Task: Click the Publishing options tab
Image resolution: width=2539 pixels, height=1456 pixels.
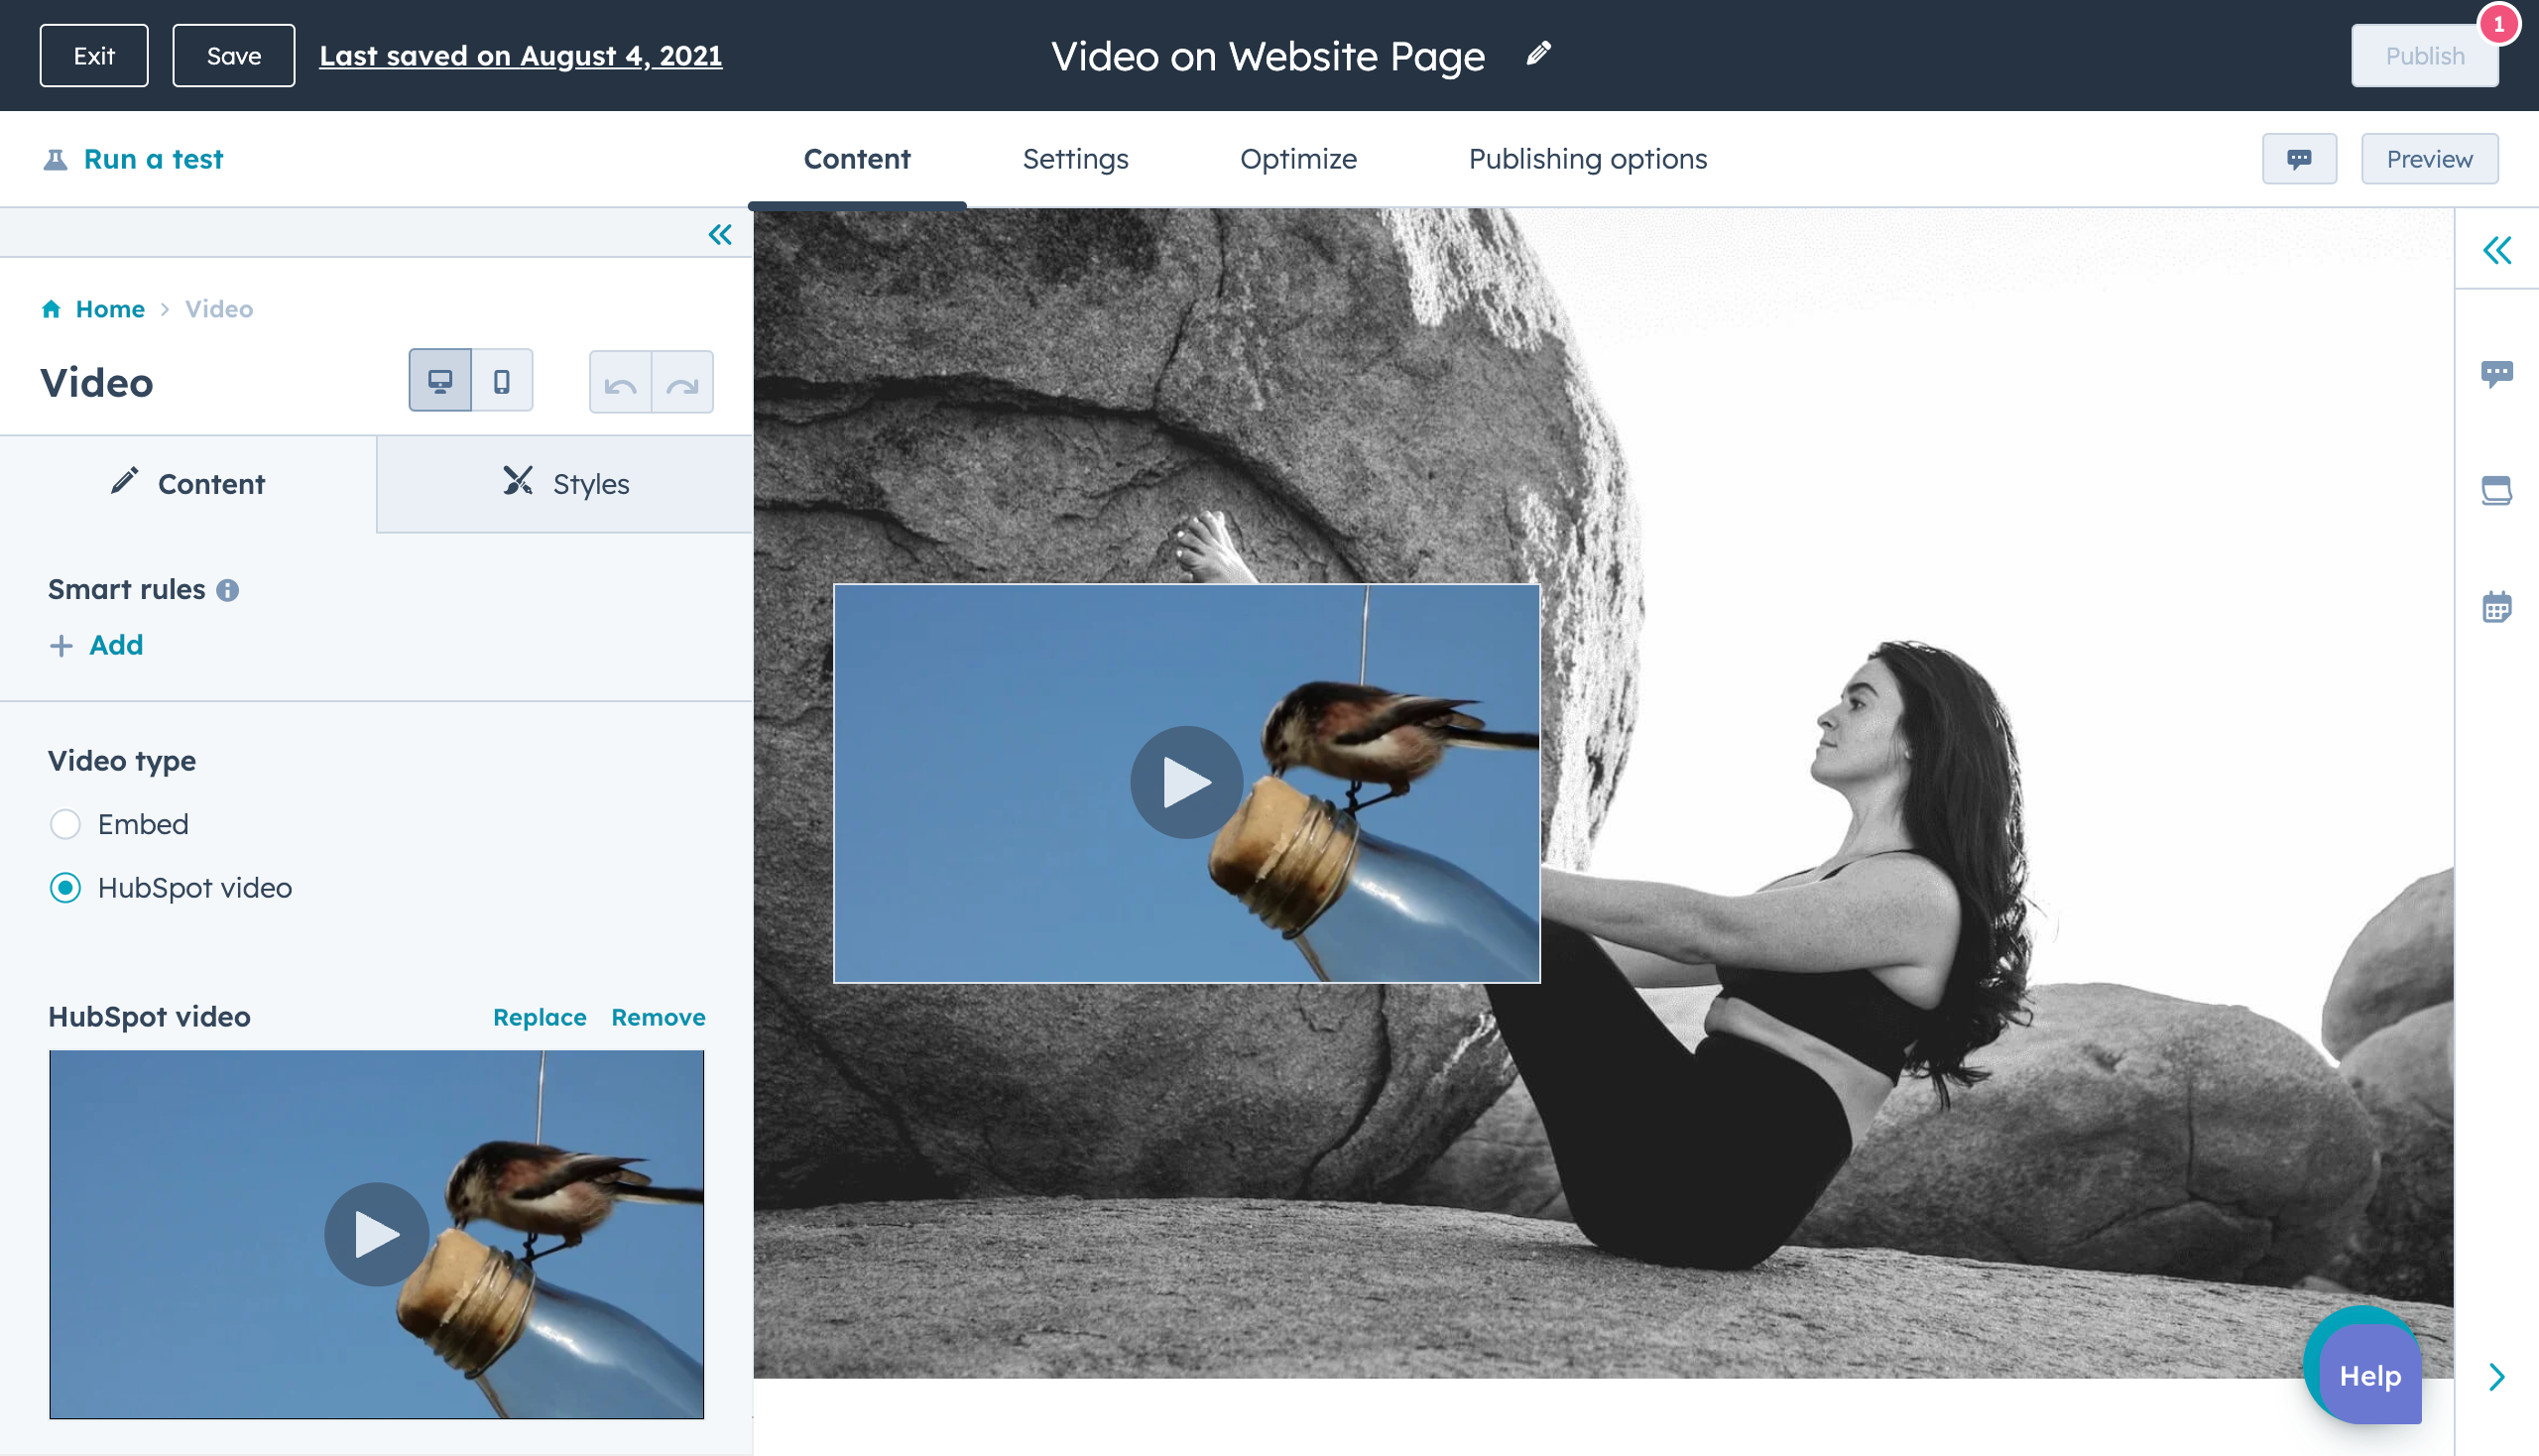Action: point(1587,159)
